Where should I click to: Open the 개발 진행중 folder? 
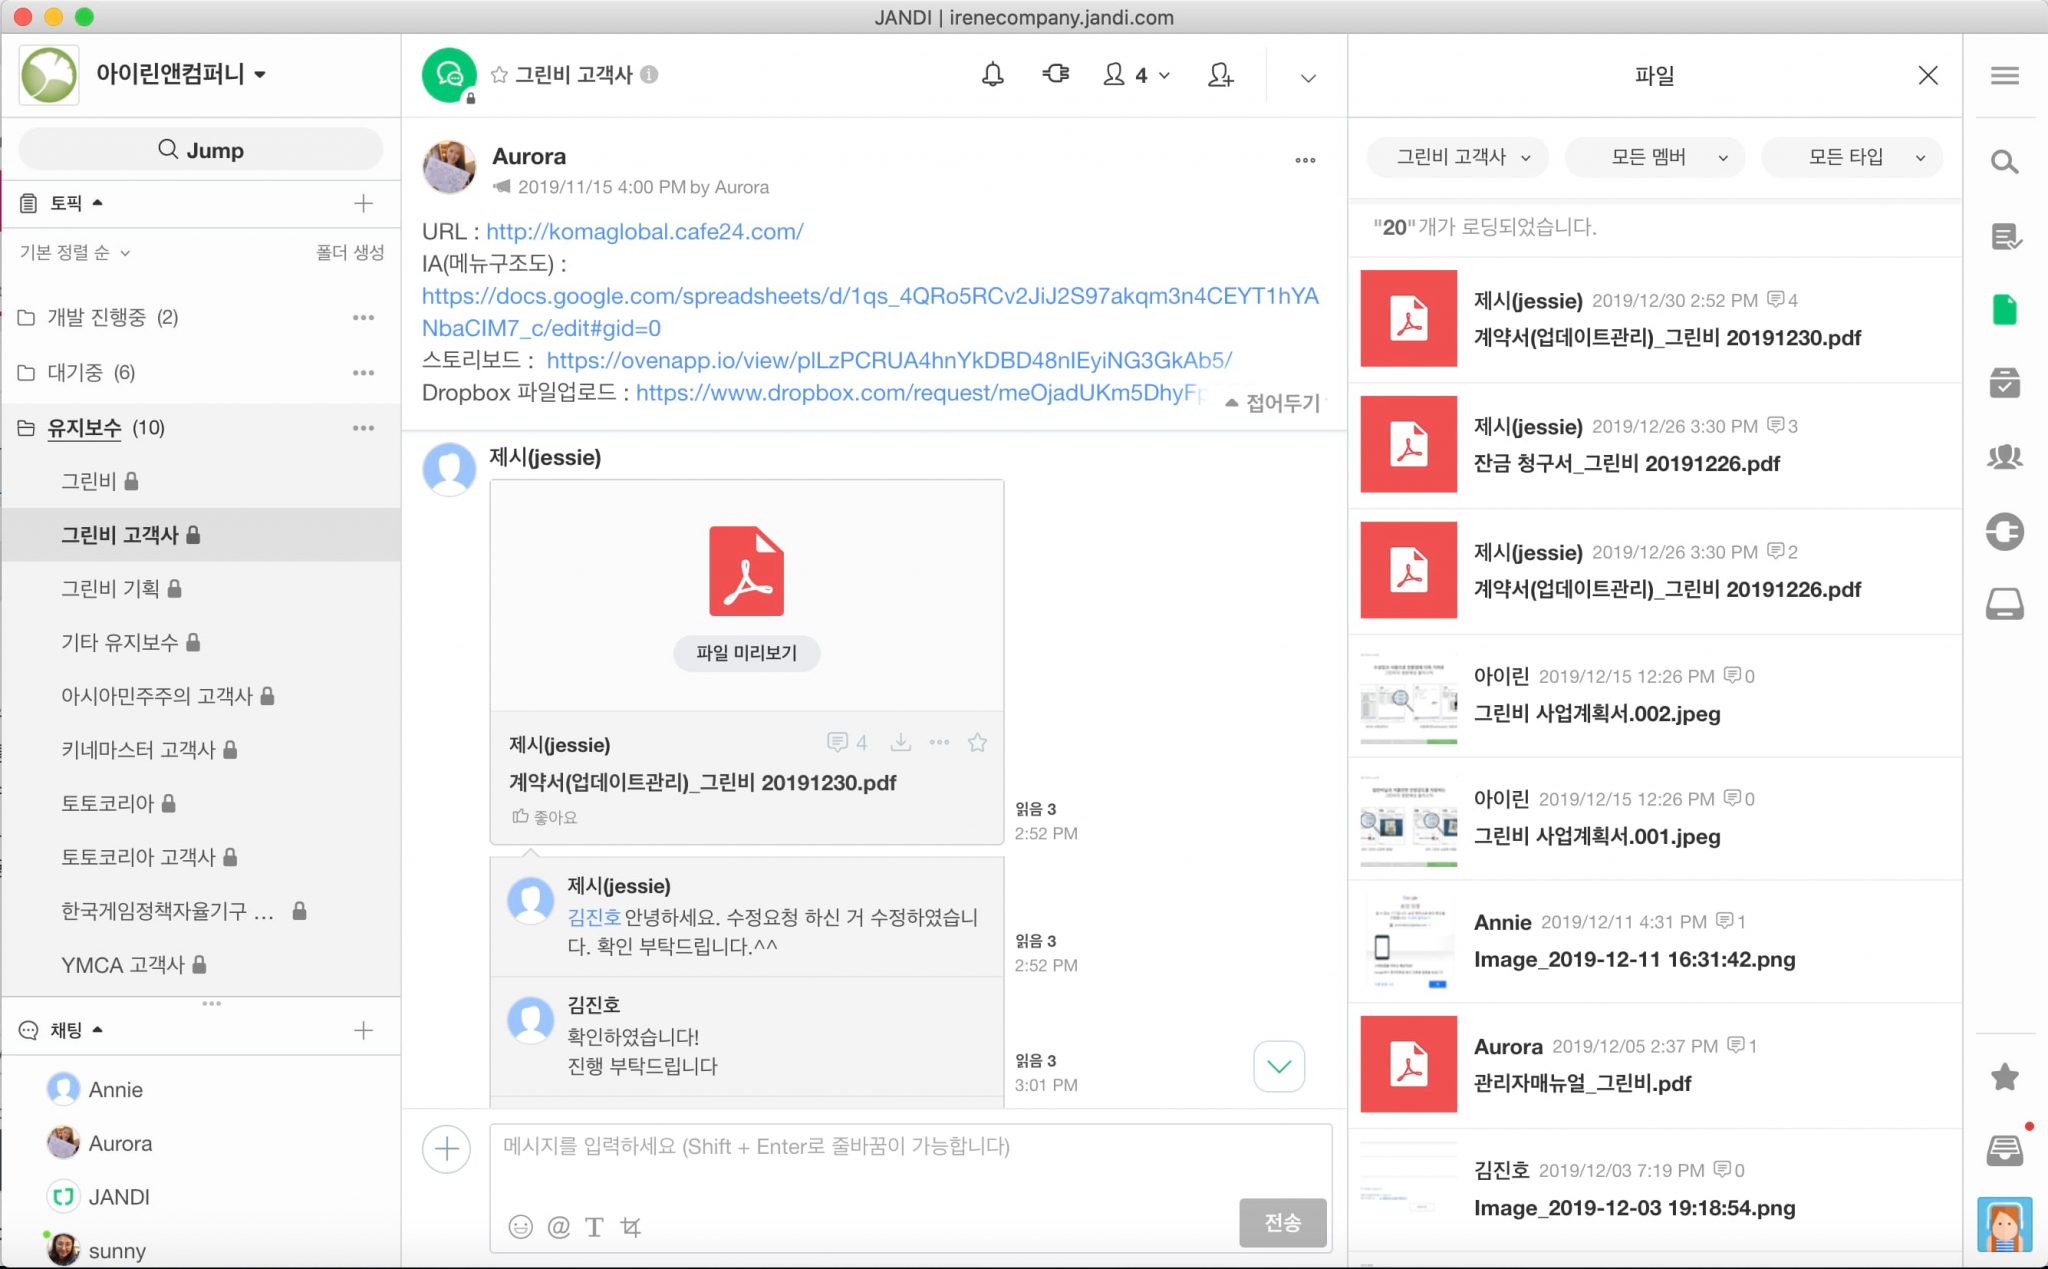[x=98, y=317]
